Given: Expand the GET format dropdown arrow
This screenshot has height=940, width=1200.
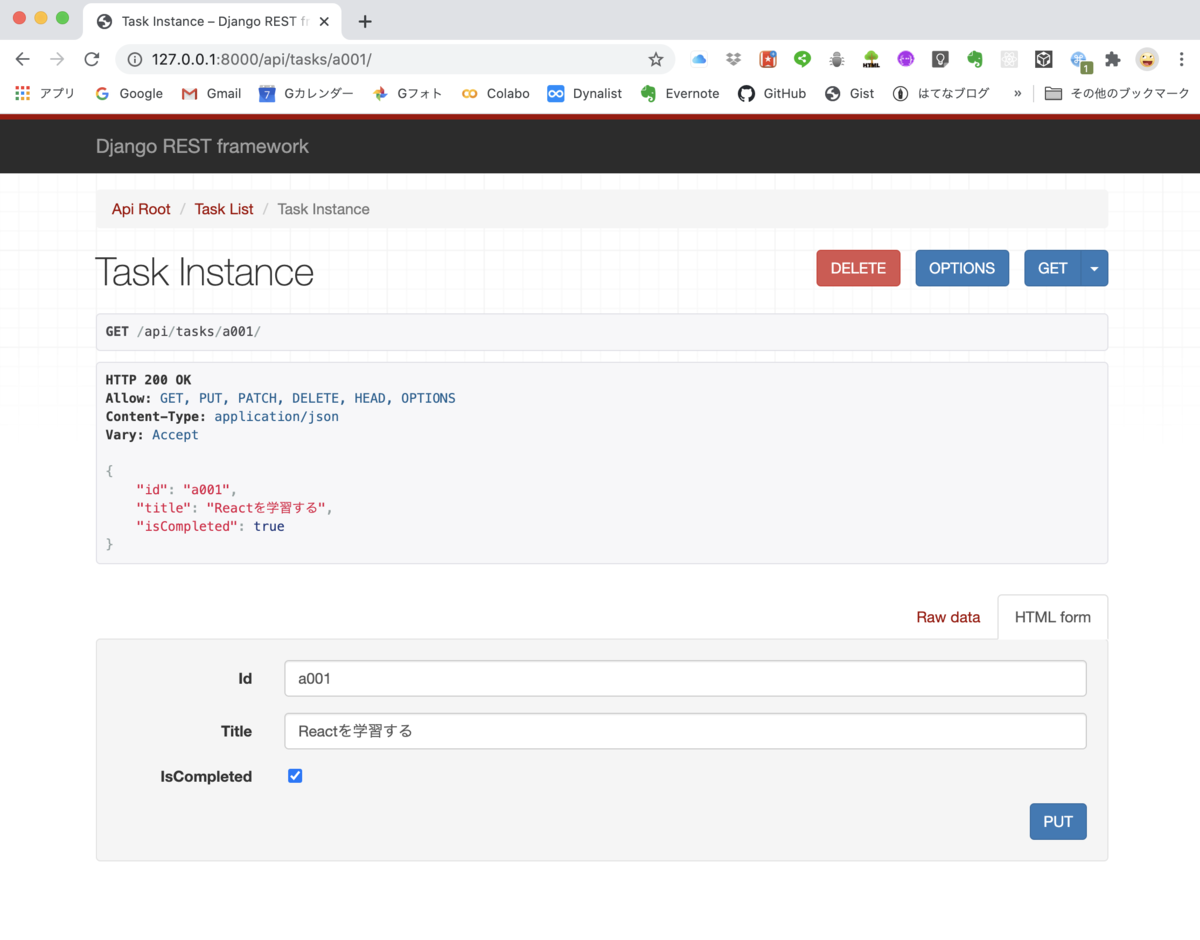Looking at the screenshot, I should point(1094,268).
